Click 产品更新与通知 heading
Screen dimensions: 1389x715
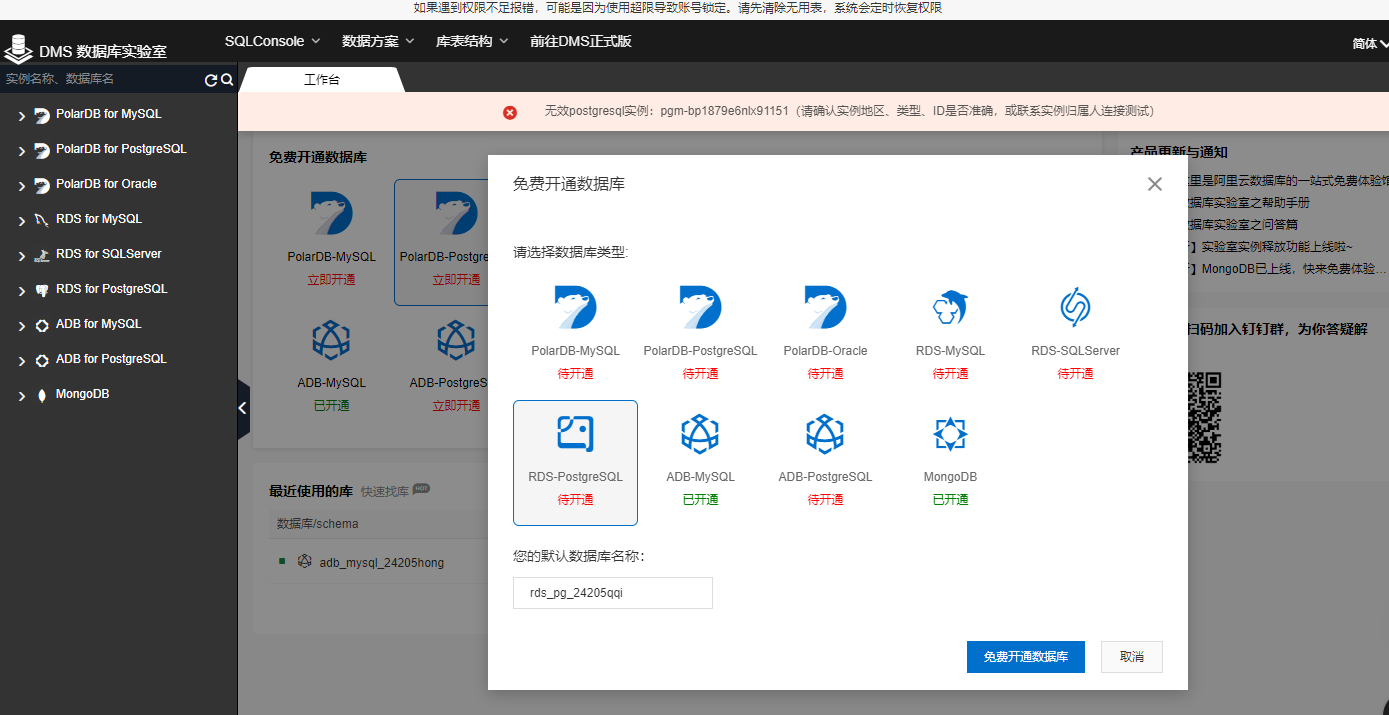click(1178, 152)
